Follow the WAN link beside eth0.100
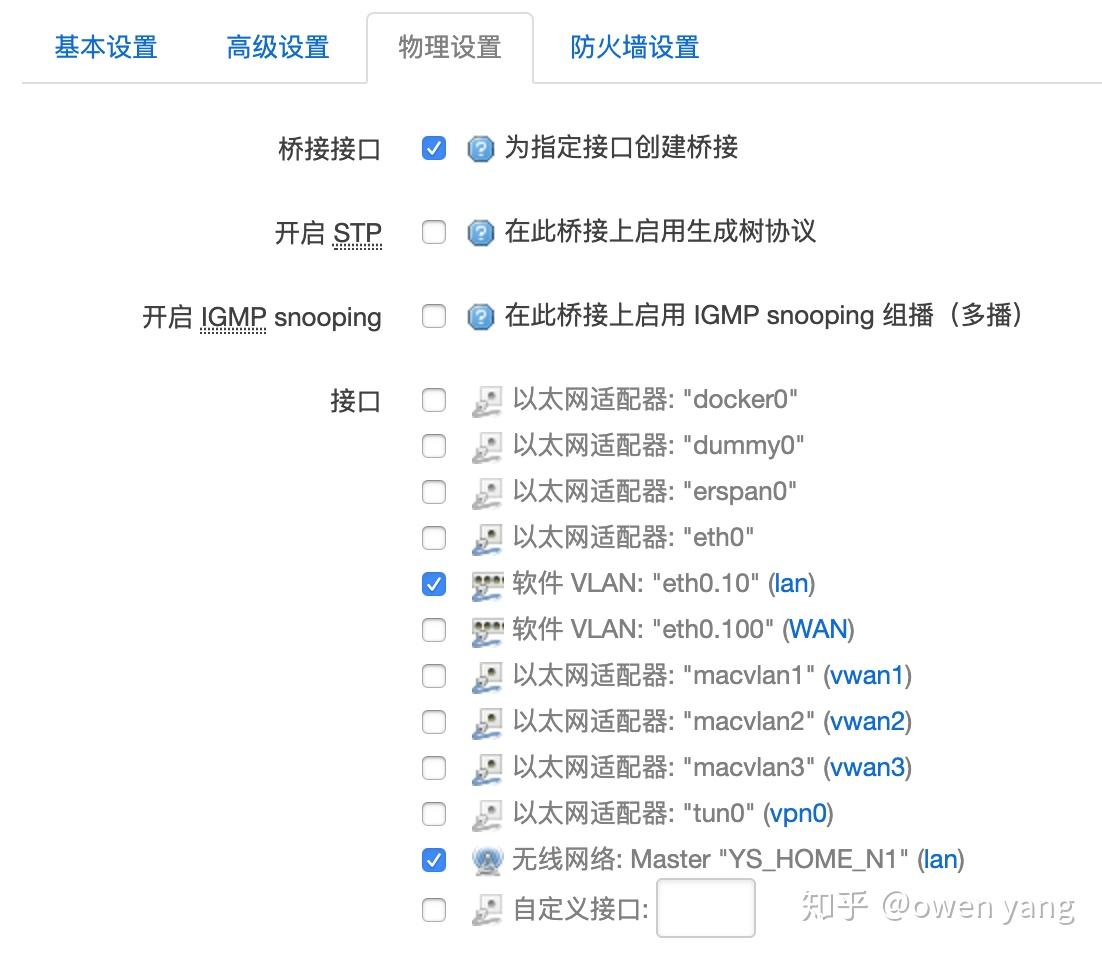 (x=818, y=630)
